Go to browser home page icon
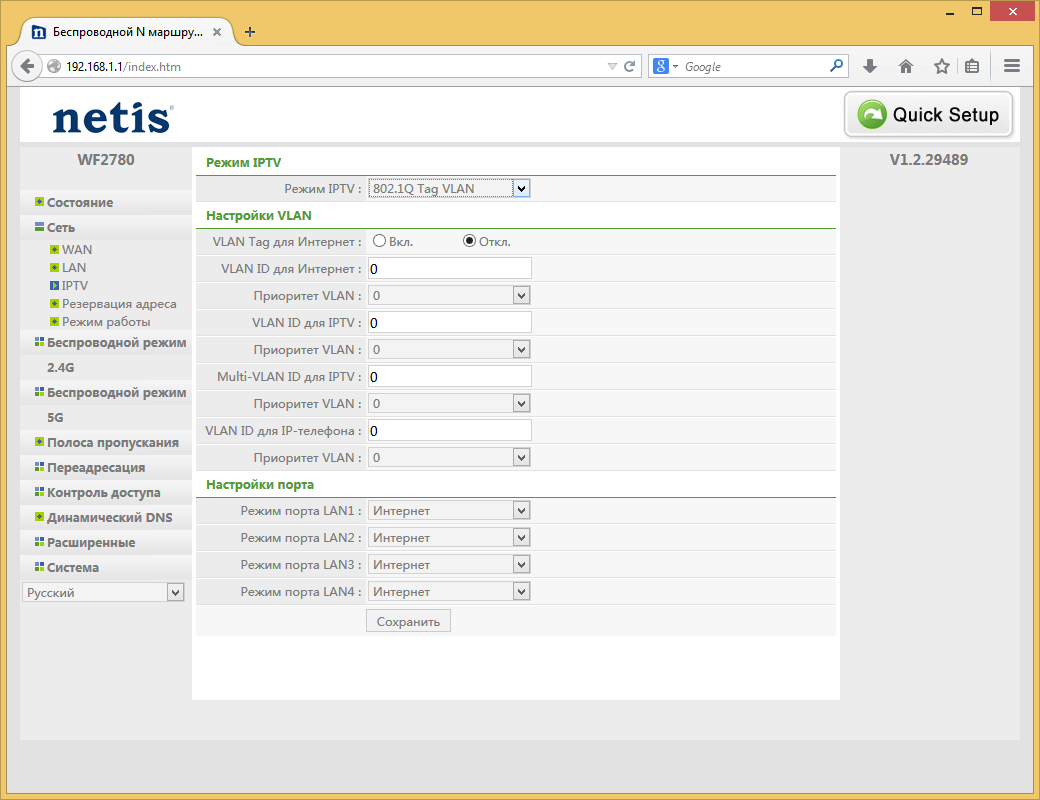Viewport: 1040px width, 800px height. pos(906,66)
